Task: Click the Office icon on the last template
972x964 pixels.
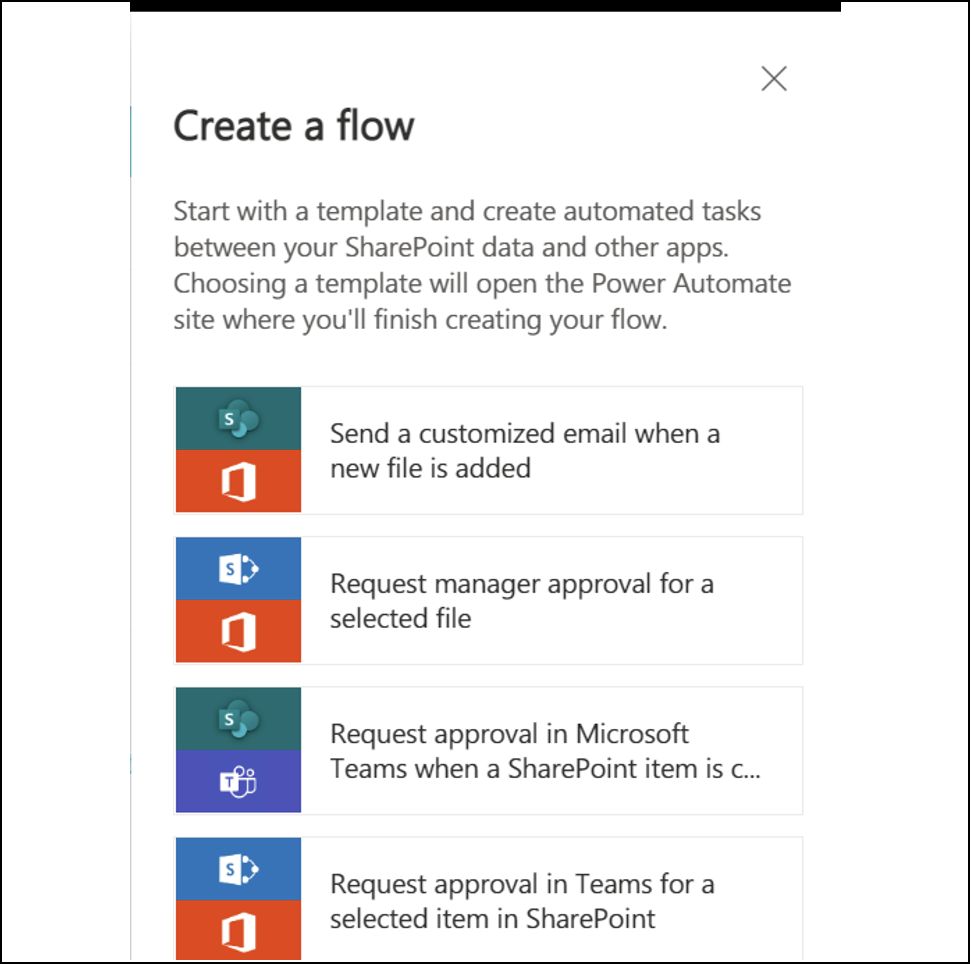Action: (238, 928)
